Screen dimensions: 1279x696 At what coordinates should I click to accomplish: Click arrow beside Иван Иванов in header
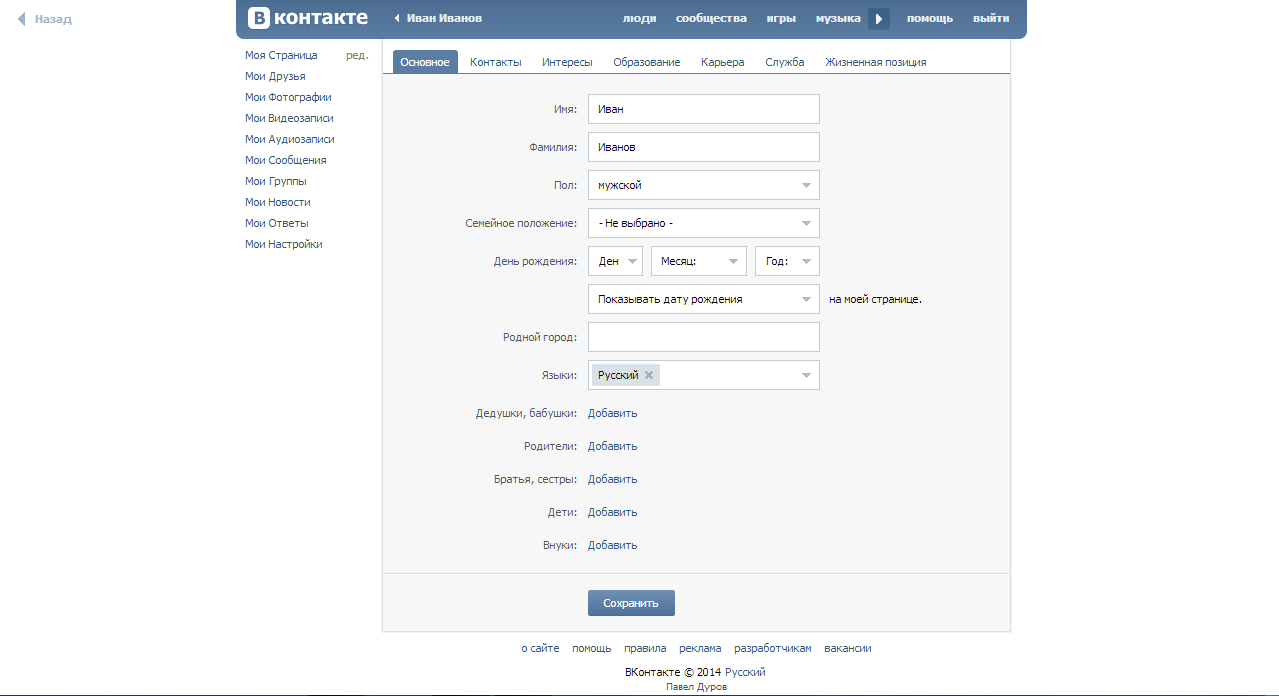(397, 18)
